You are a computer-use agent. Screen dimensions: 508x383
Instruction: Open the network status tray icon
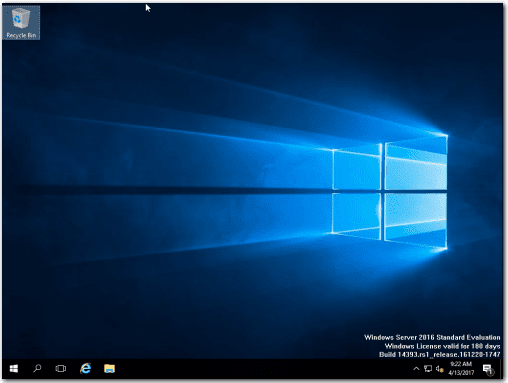coord(428,368)
